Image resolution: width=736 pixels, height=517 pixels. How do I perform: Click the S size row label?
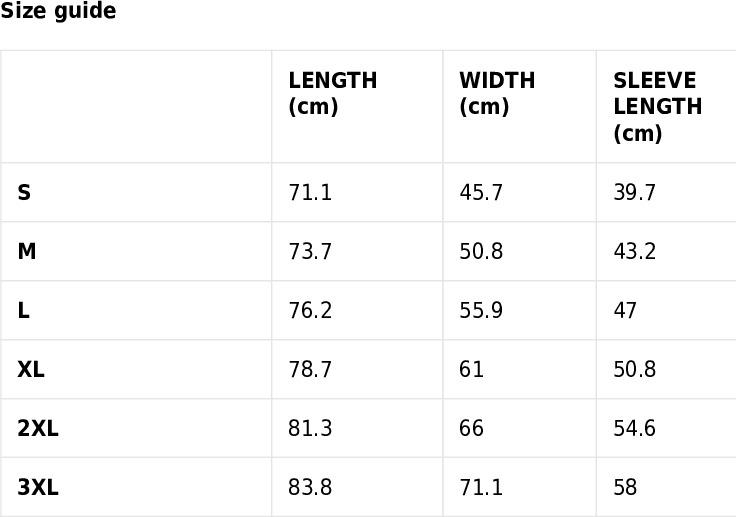coord(24,193)
